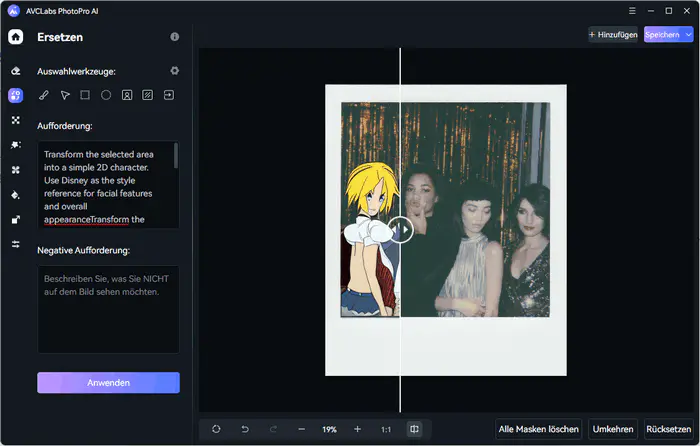Toggle the before/after compare view
Viewport: 700px width, 446px height.
click(x=414, y=429)
